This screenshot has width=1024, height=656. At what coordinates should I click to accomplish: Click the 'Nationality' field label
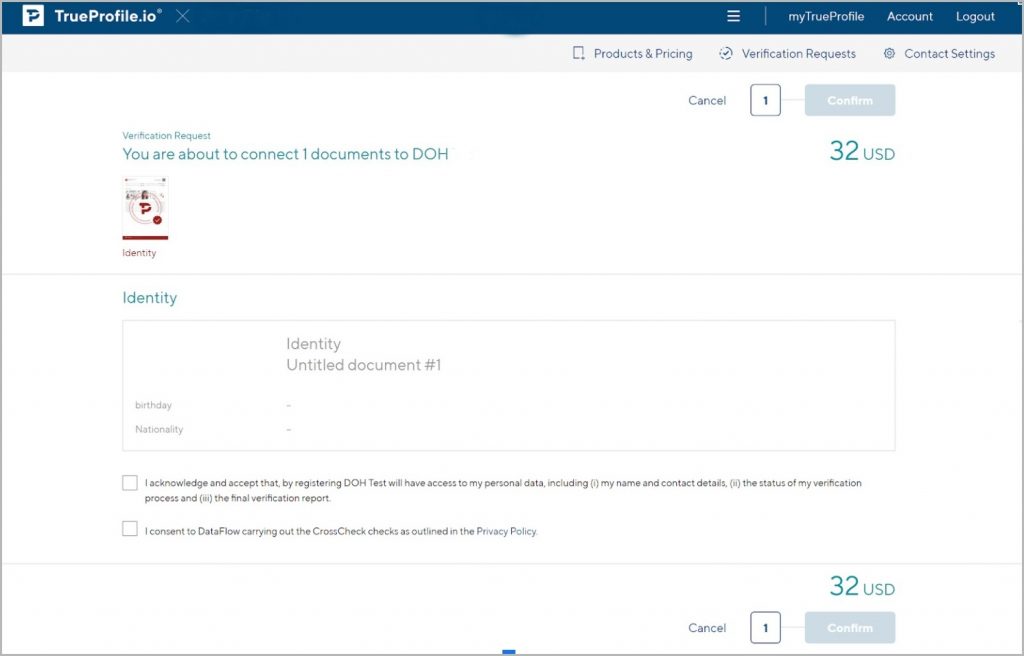click(159, 429)
